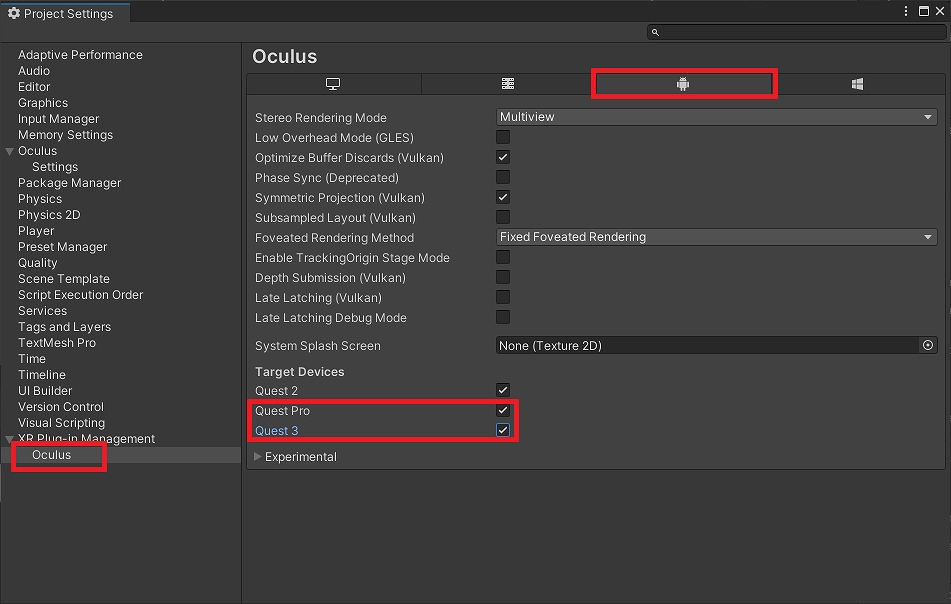The width and height of the screenshot is (951, 604).
Task: Open the Editor settings
Action: [34, 87]
